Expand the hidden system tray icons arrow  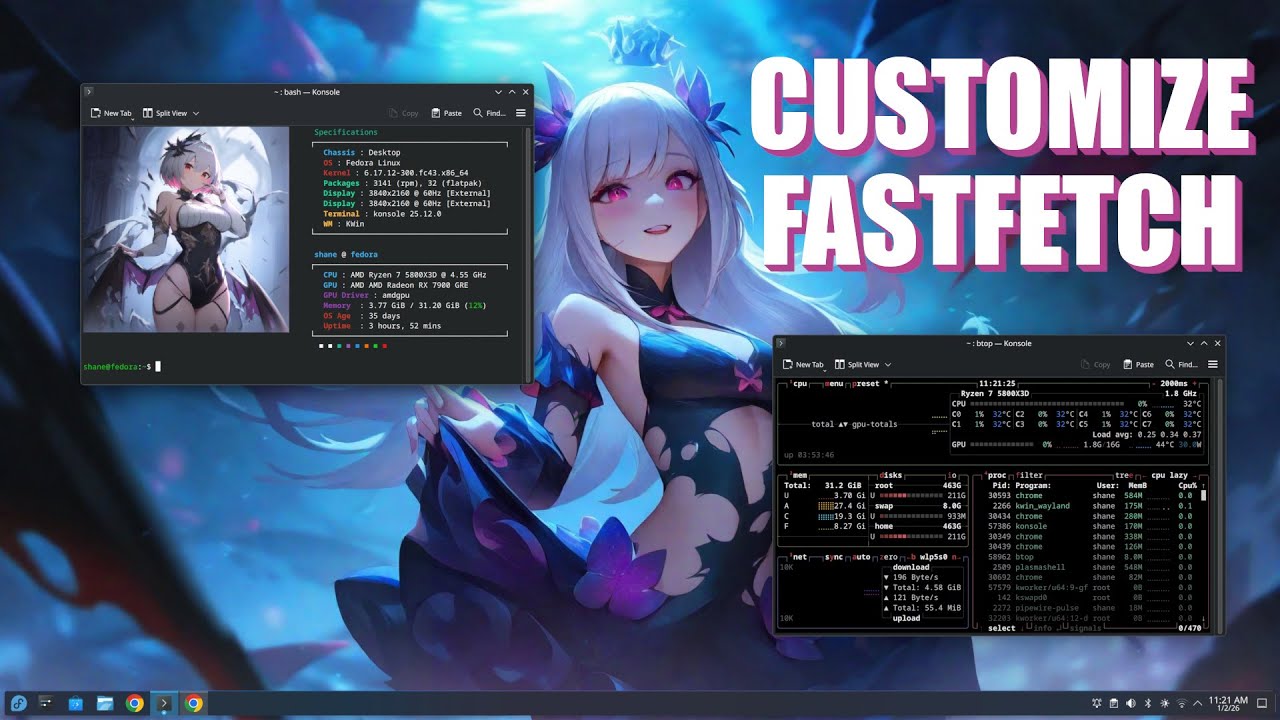(x=1198, y=704)
